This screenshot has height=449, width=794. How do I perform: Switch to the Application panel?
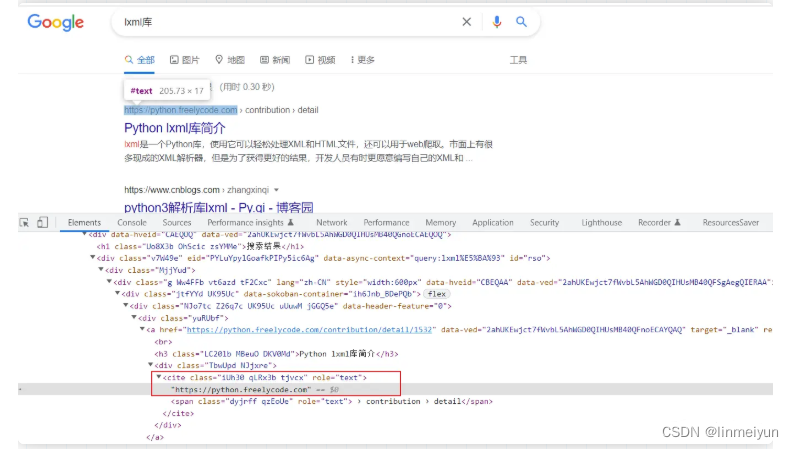493,223
